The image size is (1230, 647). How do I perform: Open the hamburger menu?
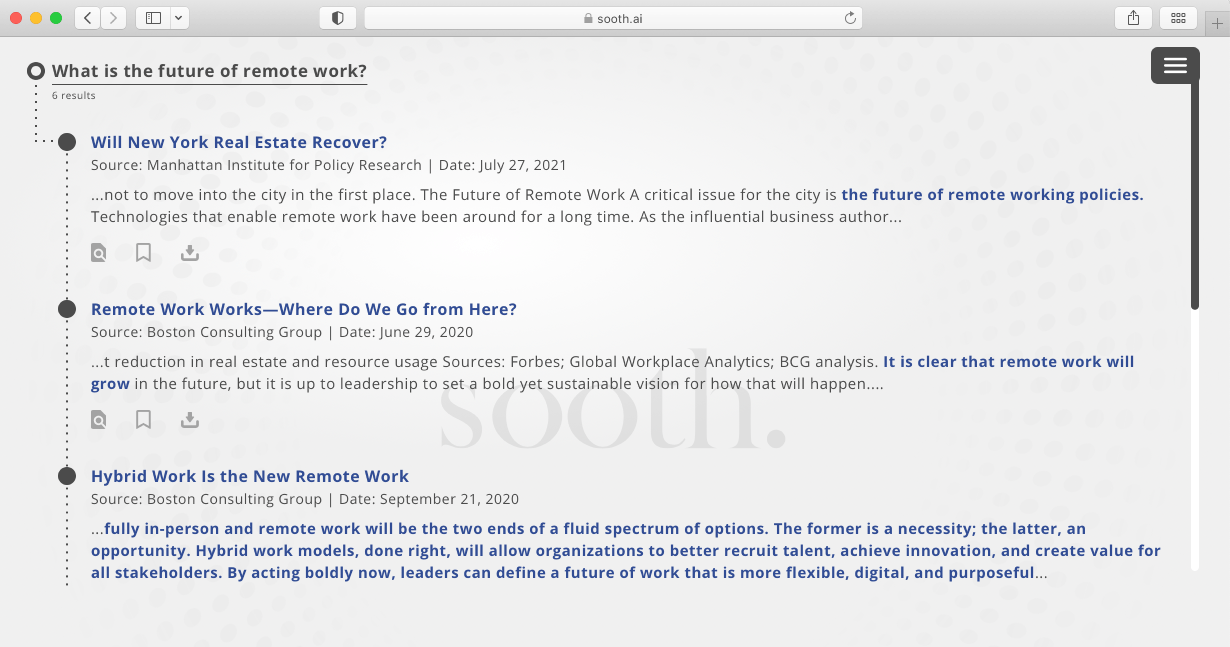(1175, 65)
